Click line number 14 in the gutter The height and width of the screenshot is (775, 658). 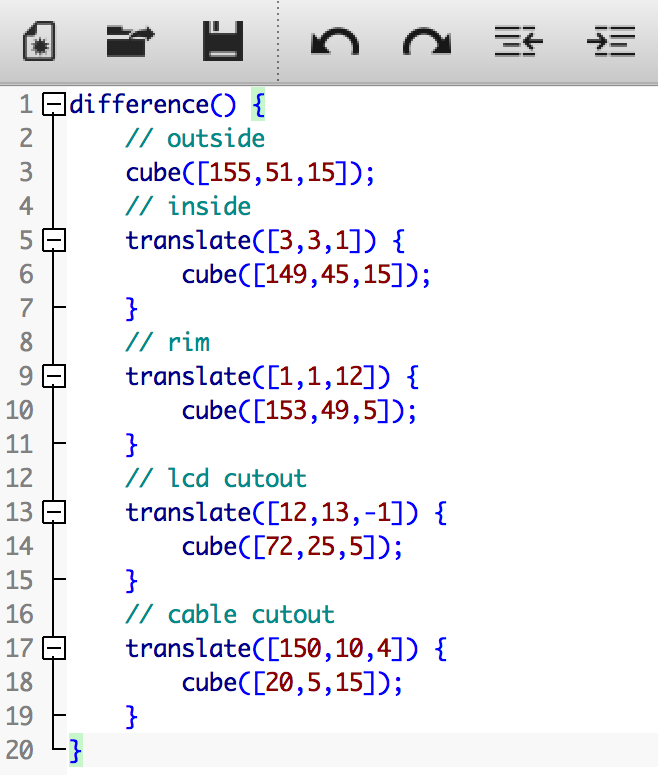19,546
